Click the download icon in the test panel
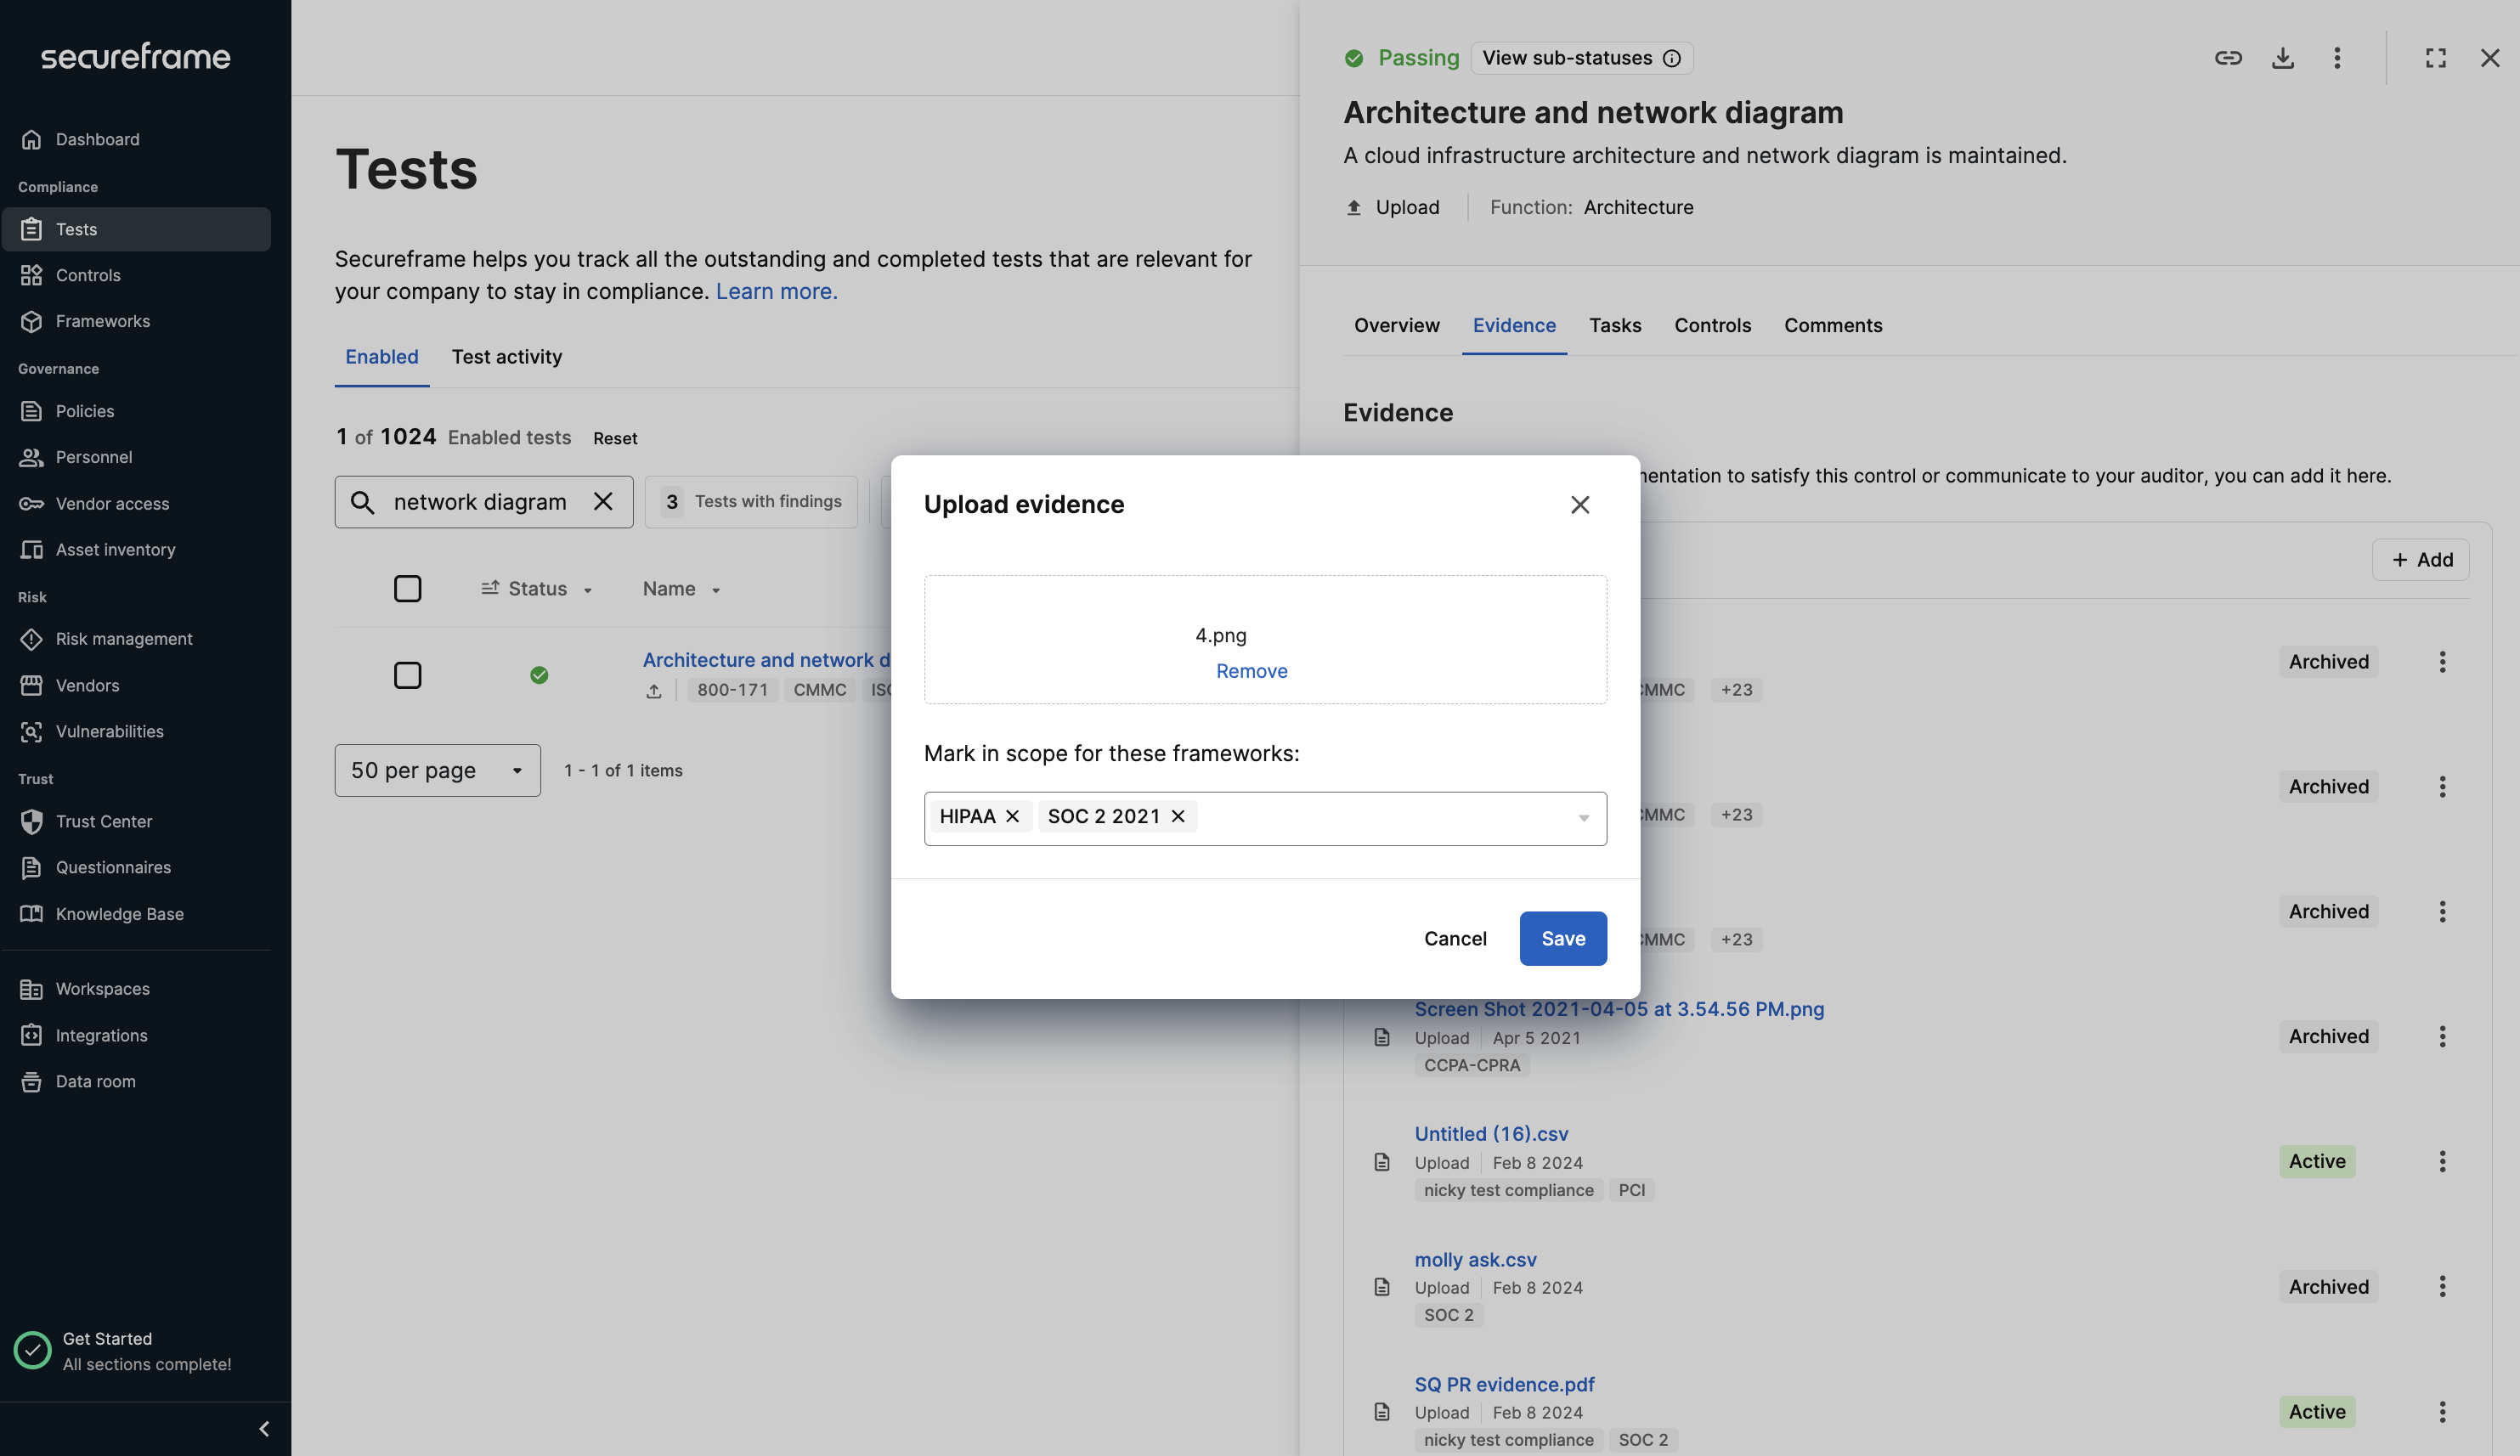Viewport: 2520px width, 1456px height. click(2283, 58)
